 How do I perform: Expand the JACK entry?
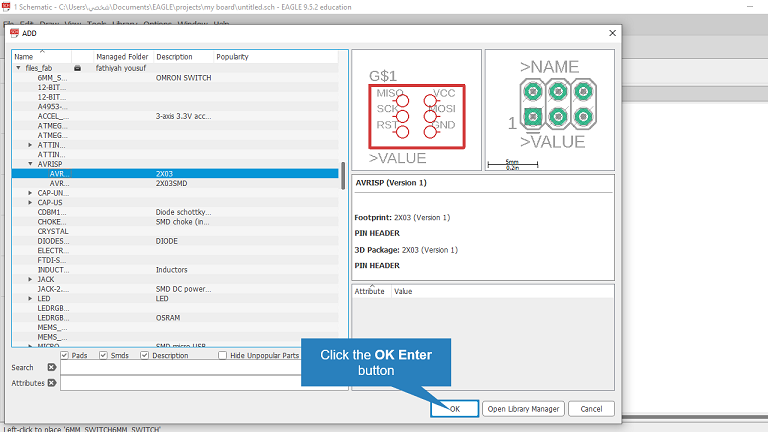tap(30, 279)
